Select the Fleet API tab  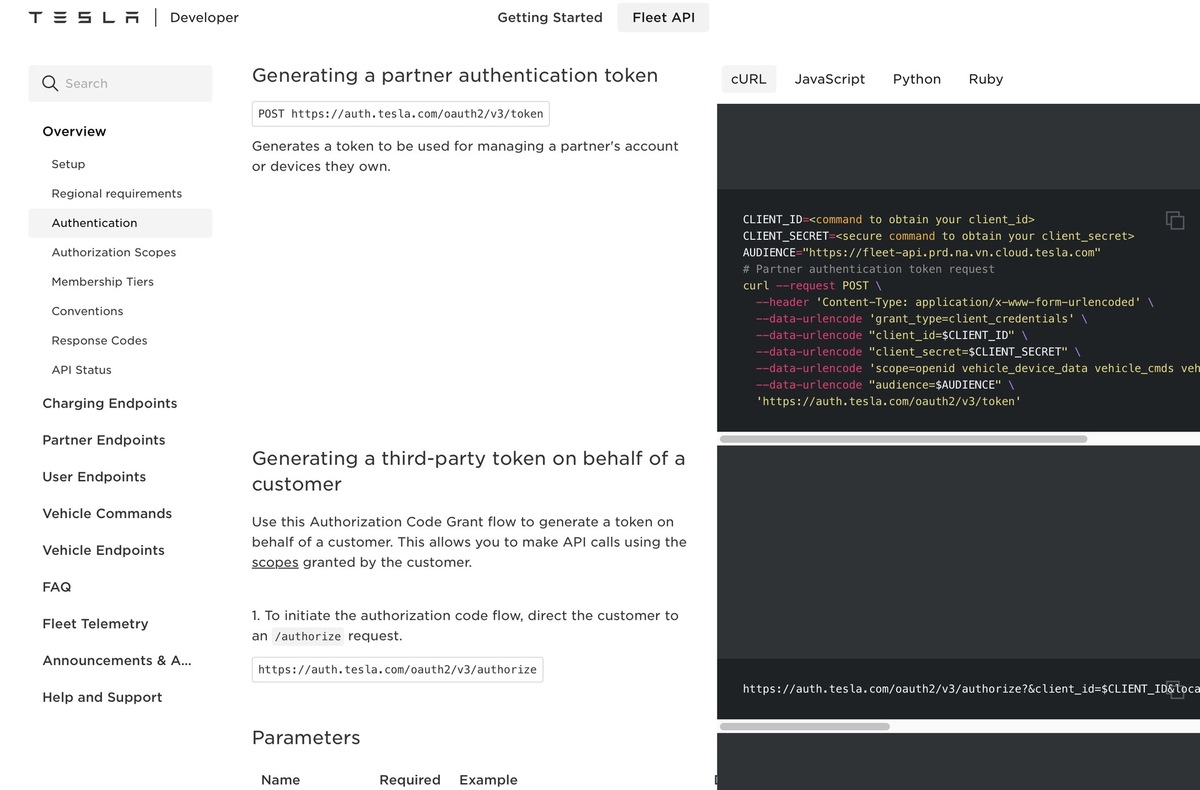click(662, 17)
